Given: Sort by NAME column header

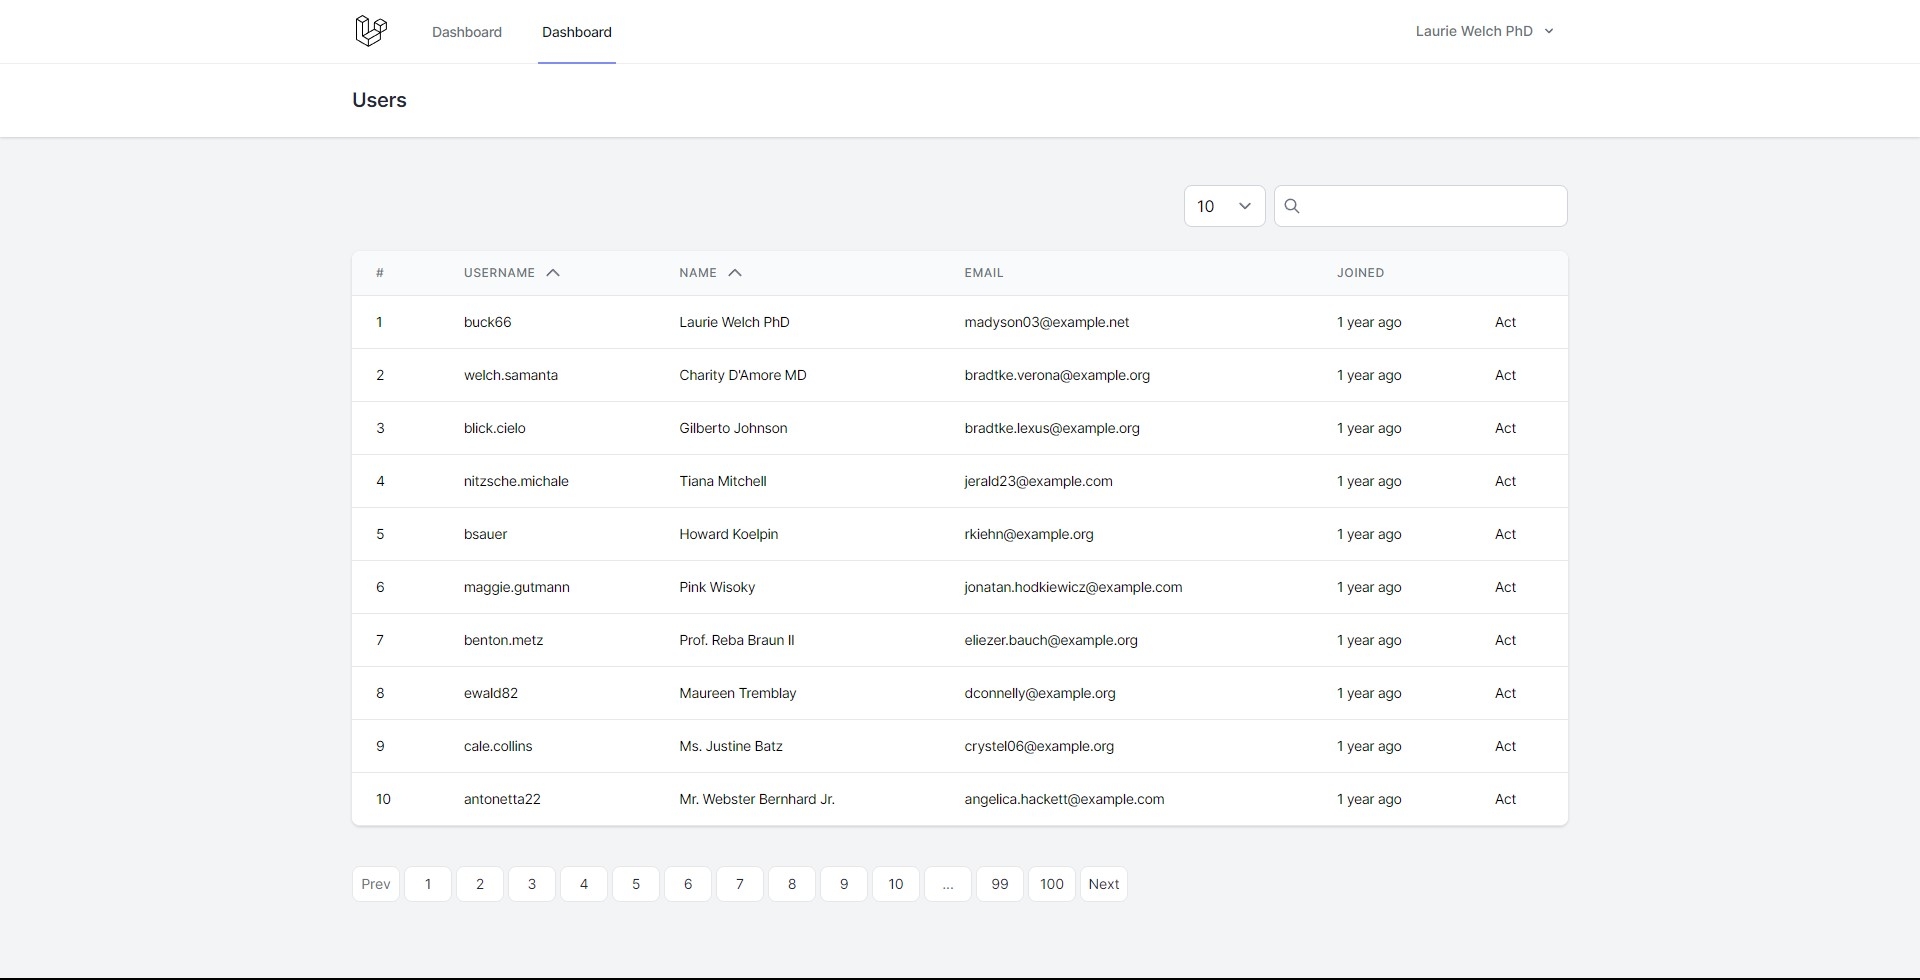Looking at the screenshot, I should (698, 273).
